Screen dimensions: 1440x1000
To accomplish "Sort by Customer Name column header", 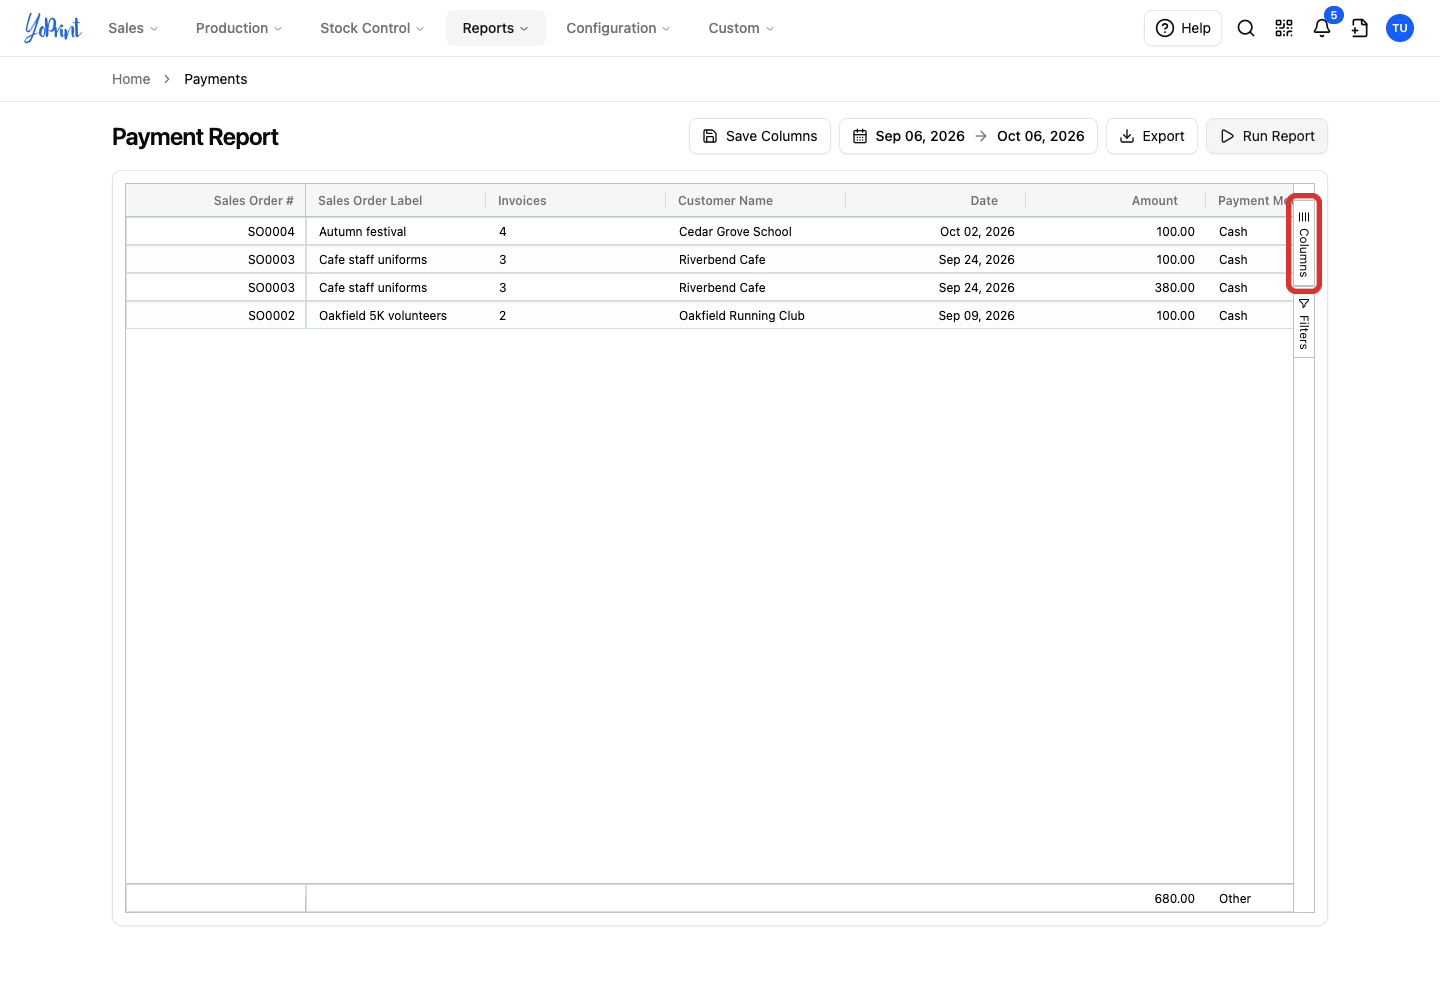I will (x=756, y=201).
